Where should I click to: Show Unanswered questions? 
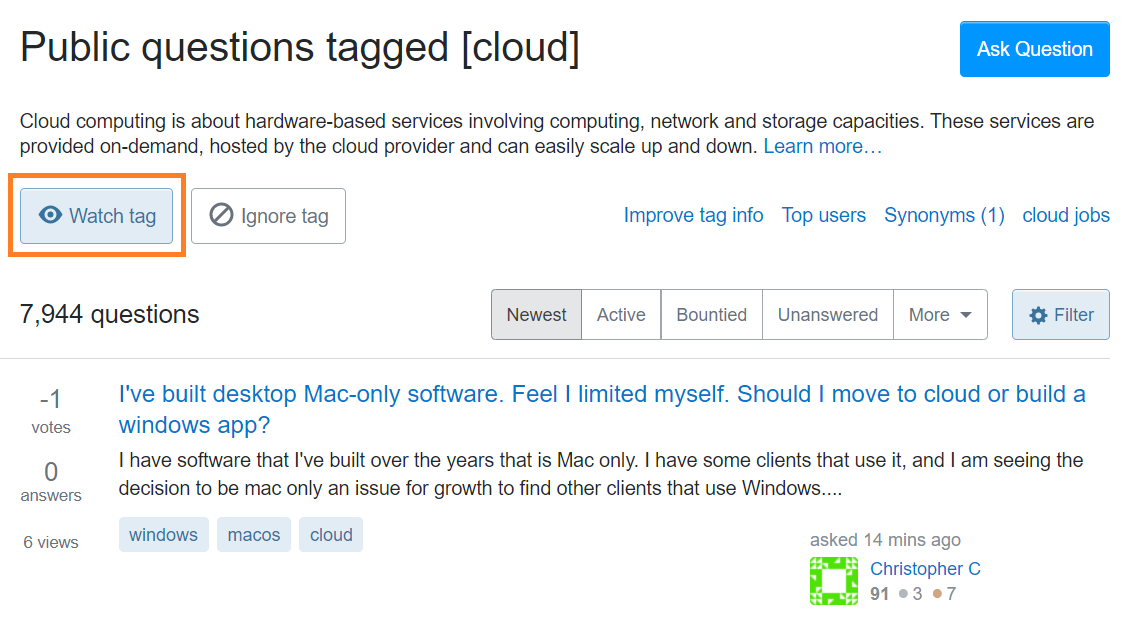pyautogui.click(x=827, y=315)
